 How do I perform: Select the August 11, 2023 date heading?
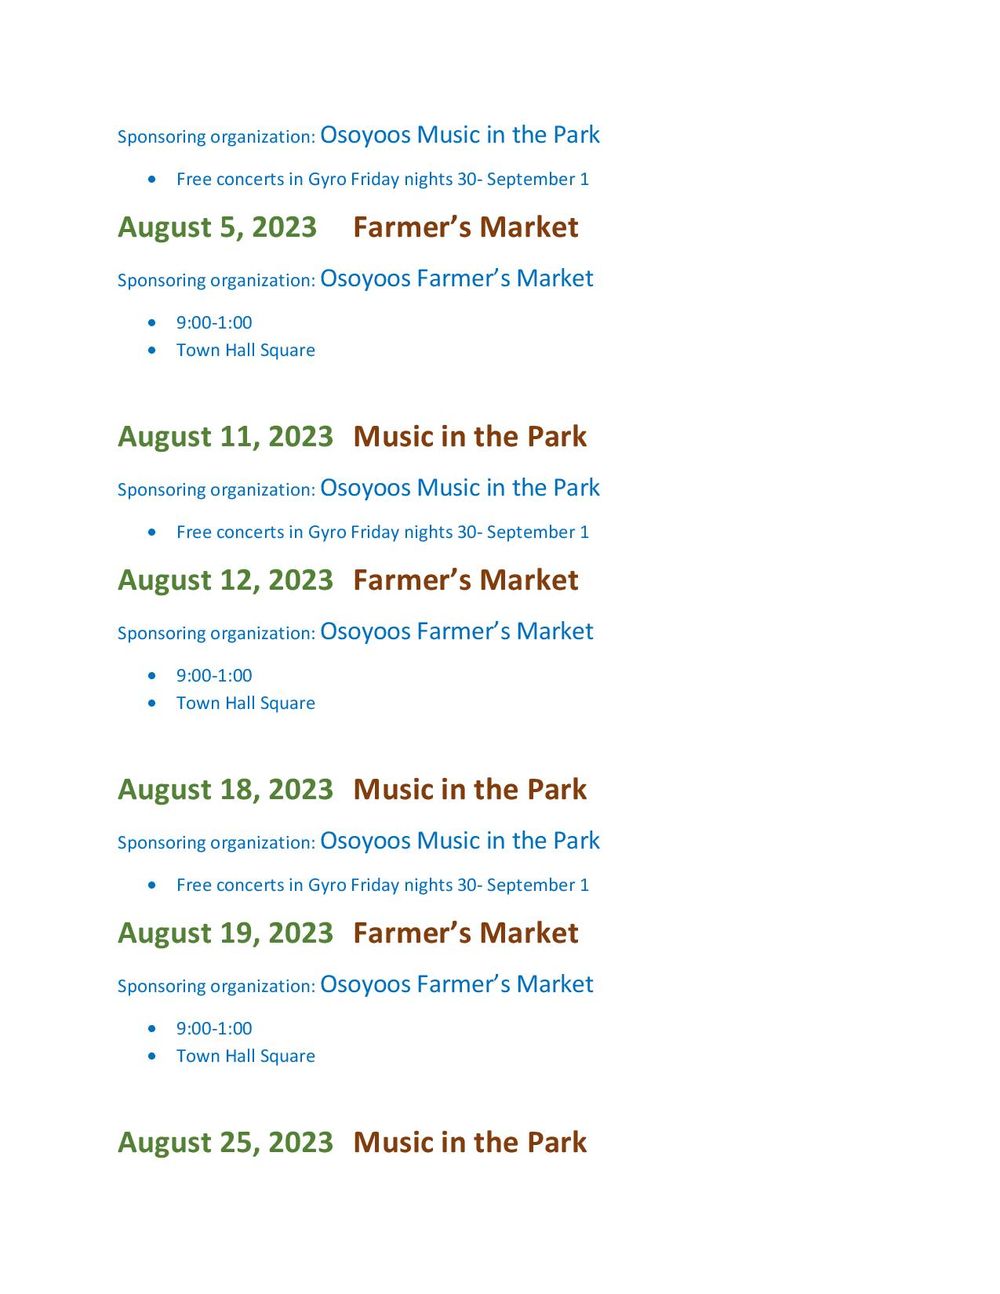225,437
